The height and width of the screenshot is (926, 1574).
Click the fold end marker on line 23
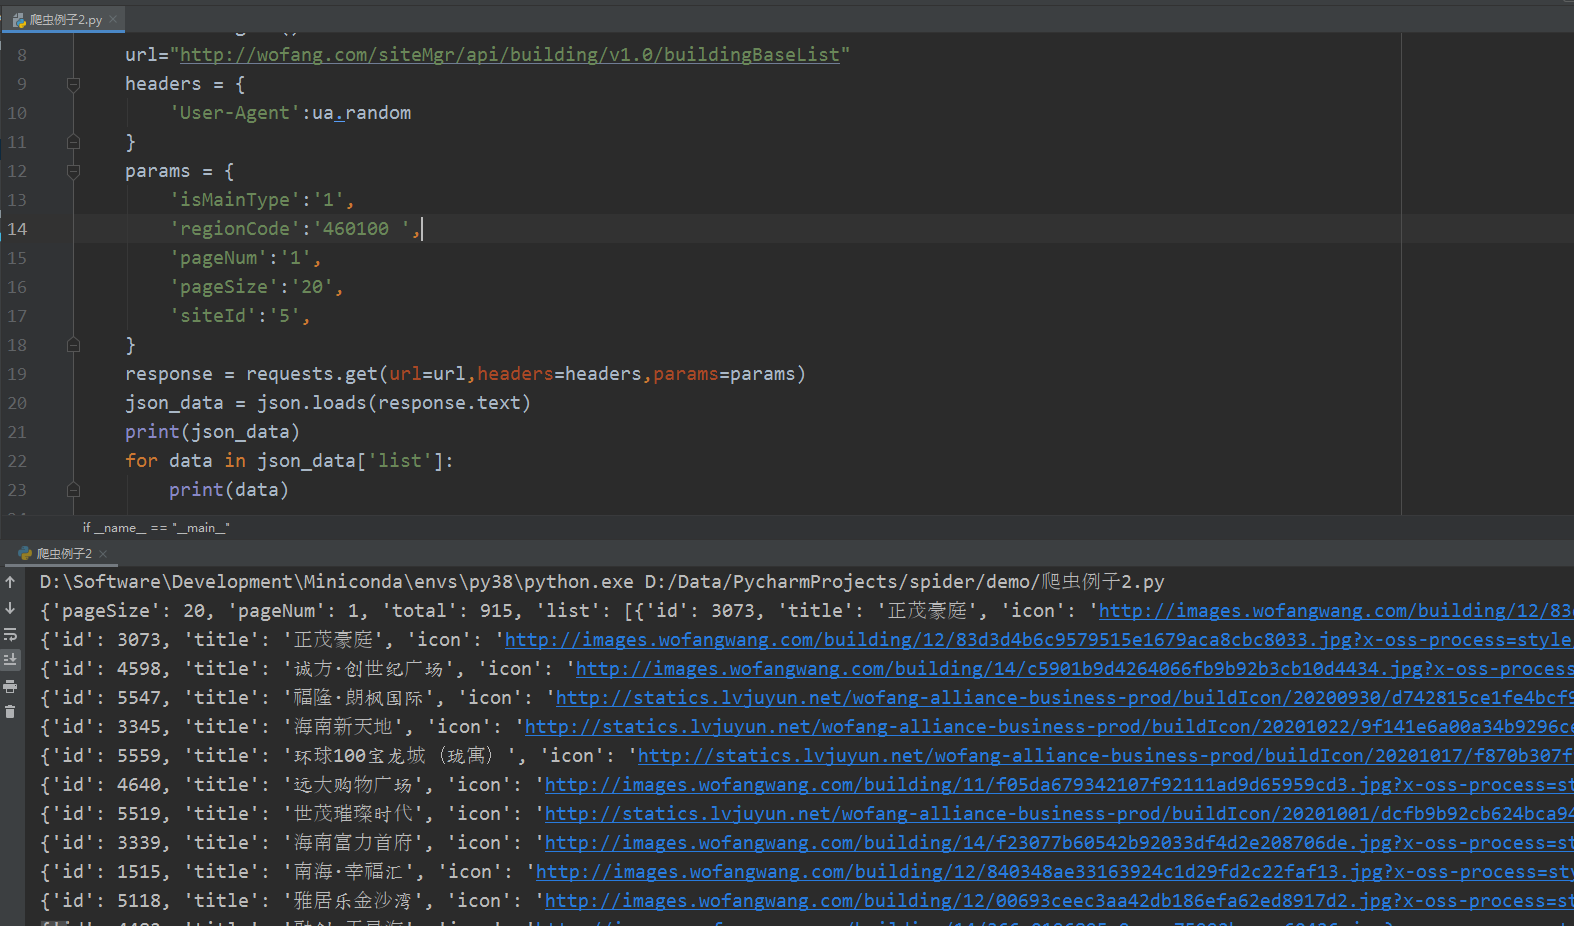pyautogui.click(x=73, y=490)
